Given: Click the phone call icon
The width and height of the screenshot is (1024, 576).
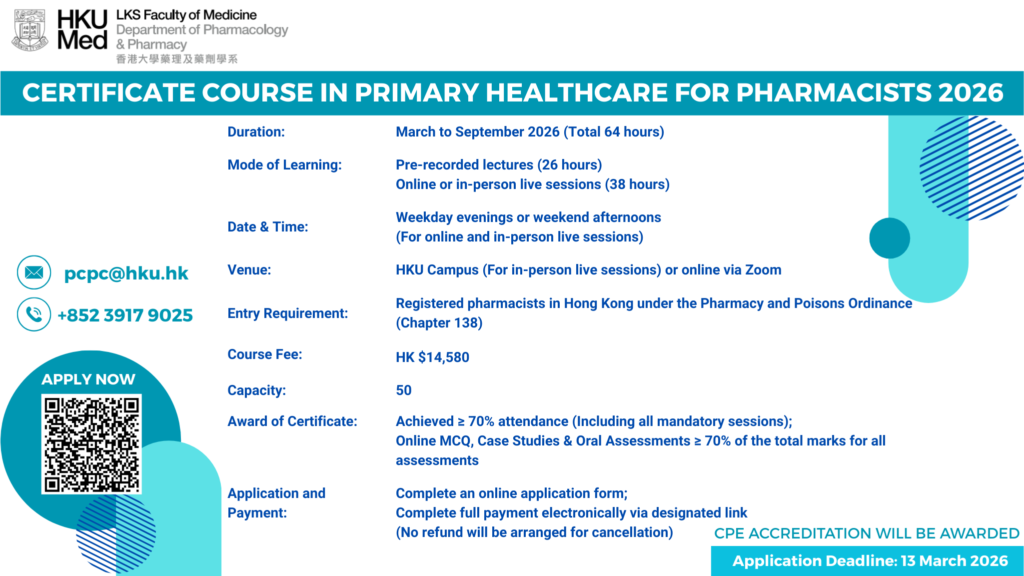Looking at the screenshot, I should (x=34, y=315).
